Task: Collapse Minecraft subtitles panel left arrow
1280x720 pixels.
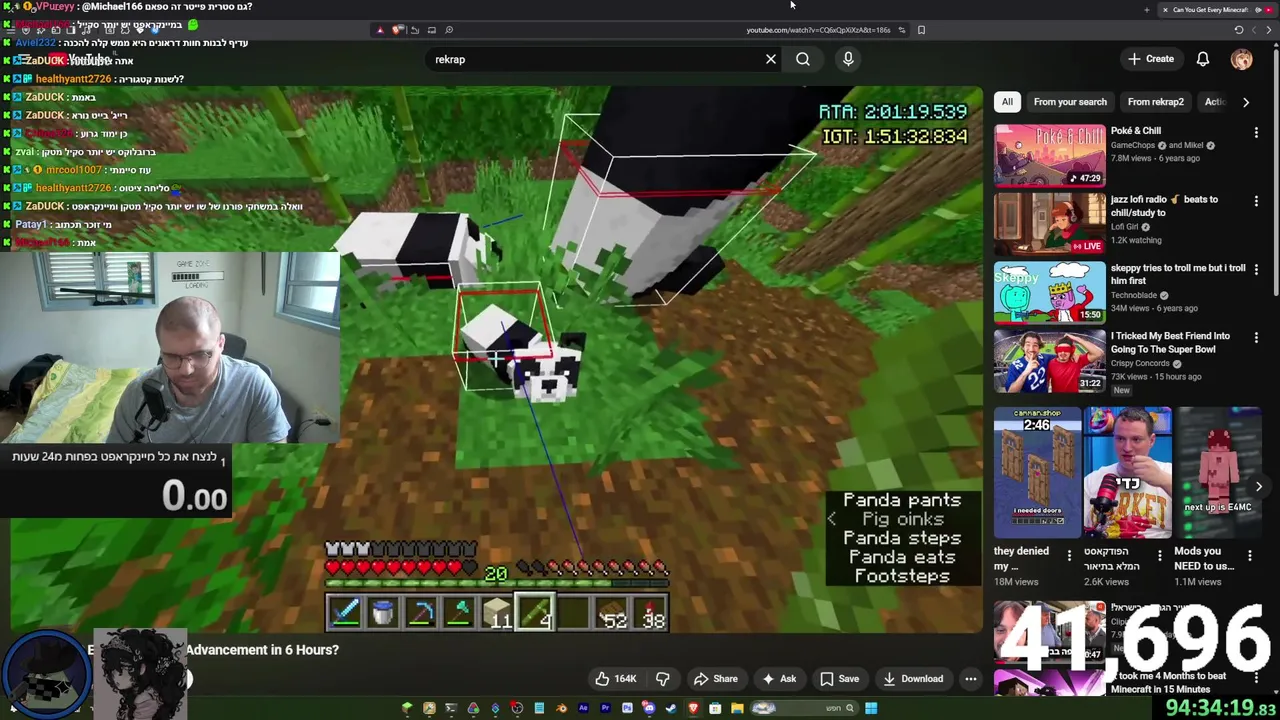Action: [x=831, y=518]
